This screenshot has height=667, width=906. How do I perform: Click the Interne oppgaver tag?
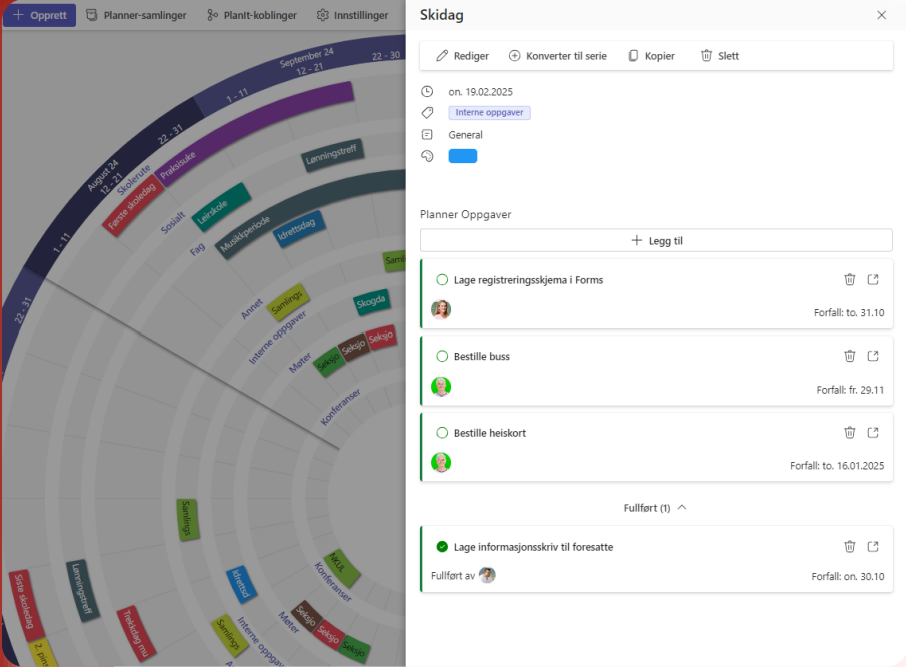pyautogui.click(x=489, y=113)
